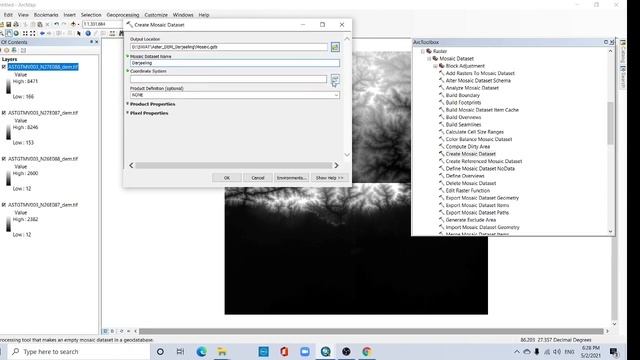This screenshot has width=640, height=360.
Task: Open Add Data dropdown arrow
Action: [78, 24]
